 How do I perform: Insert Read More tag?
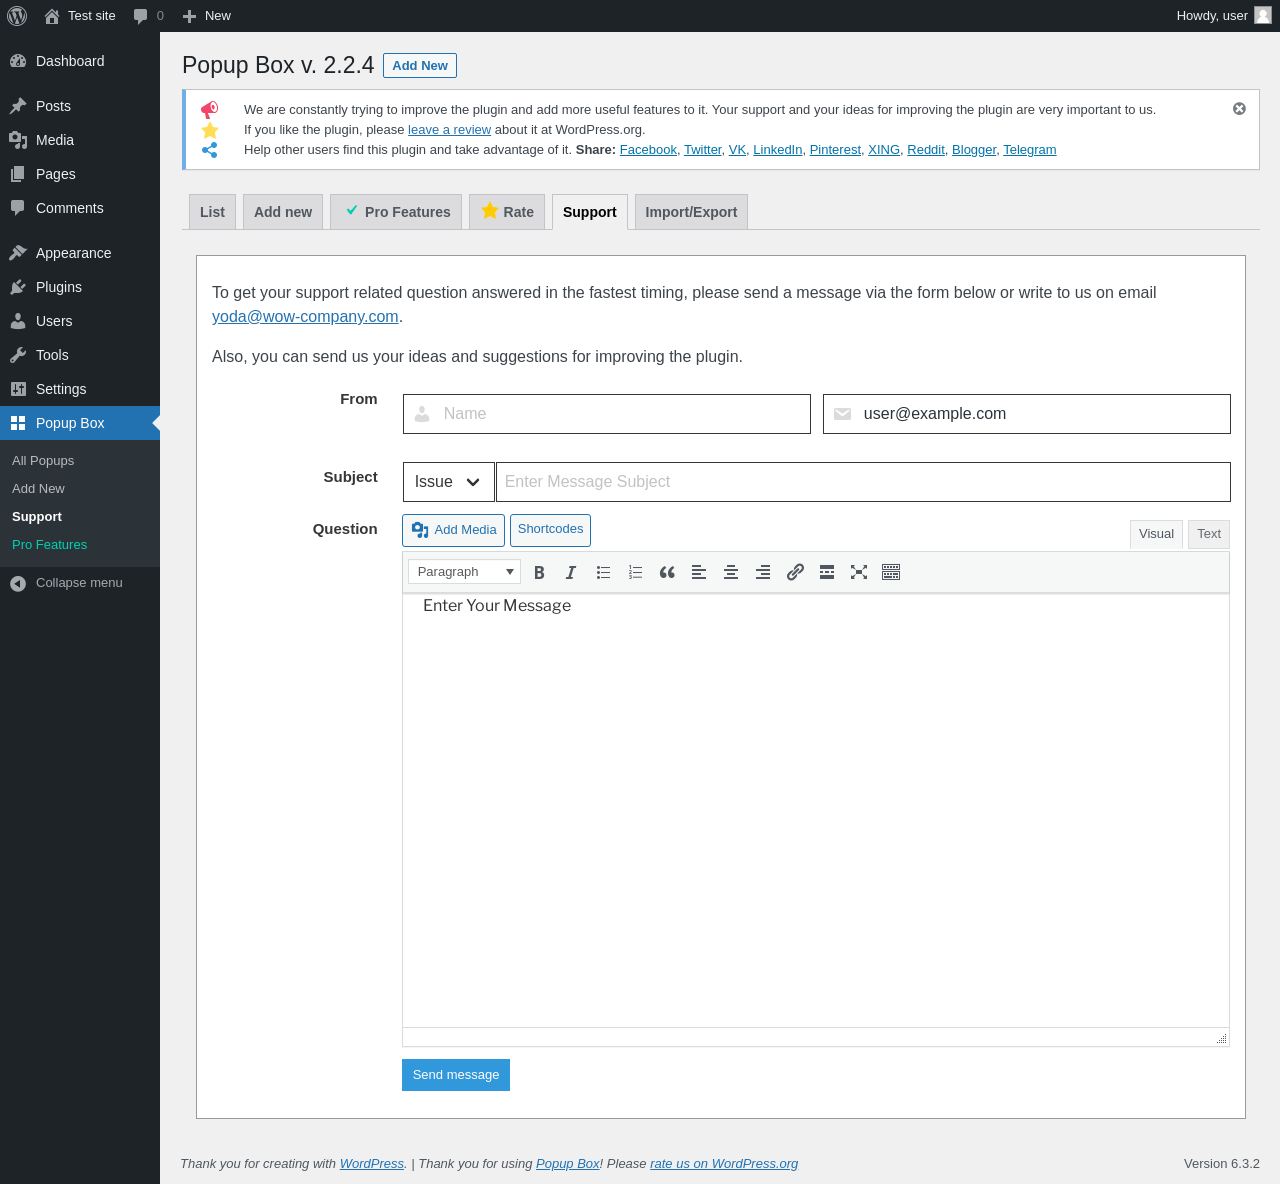(827, 572)
